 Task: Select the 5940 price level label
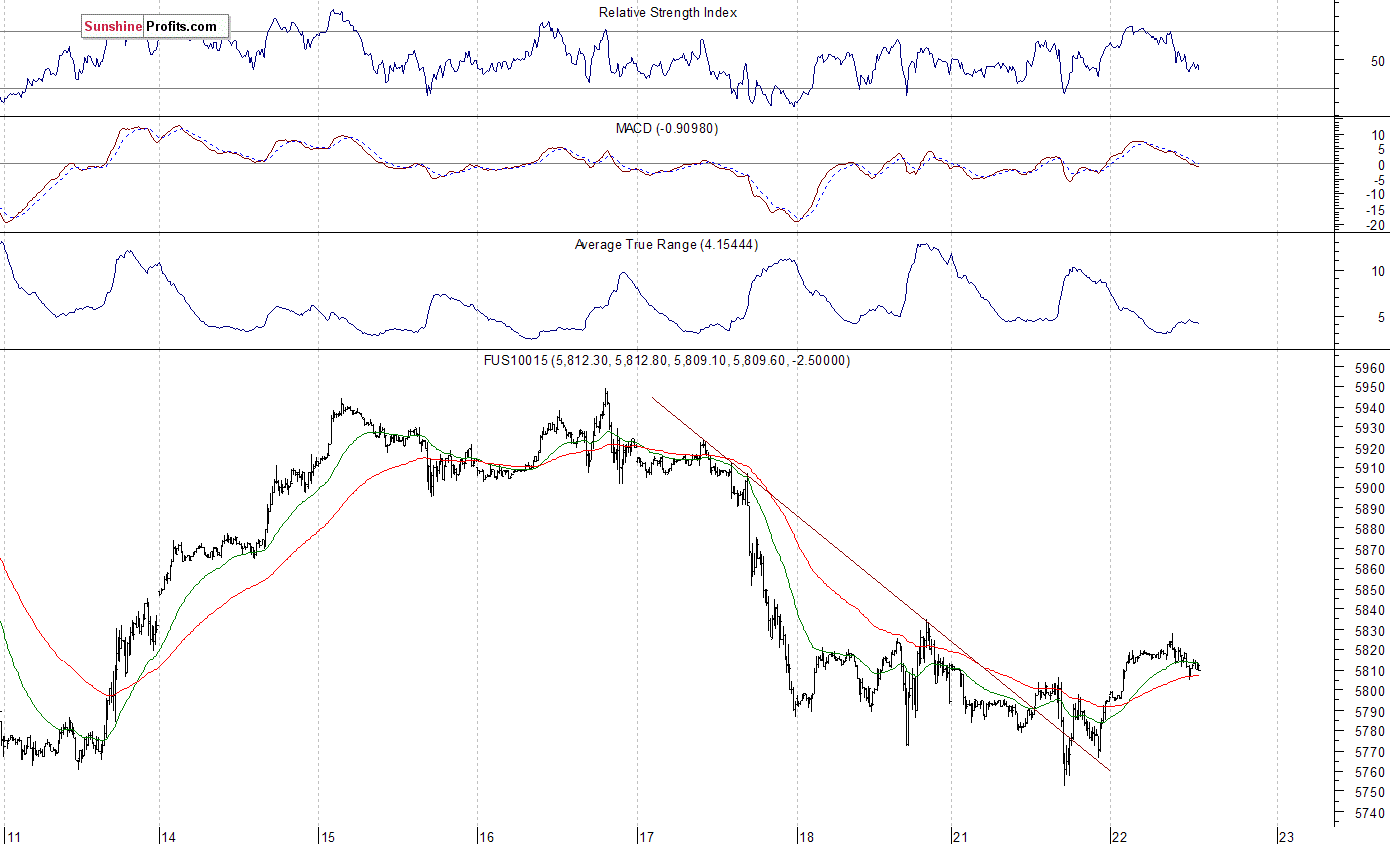tap(1370, 408)
